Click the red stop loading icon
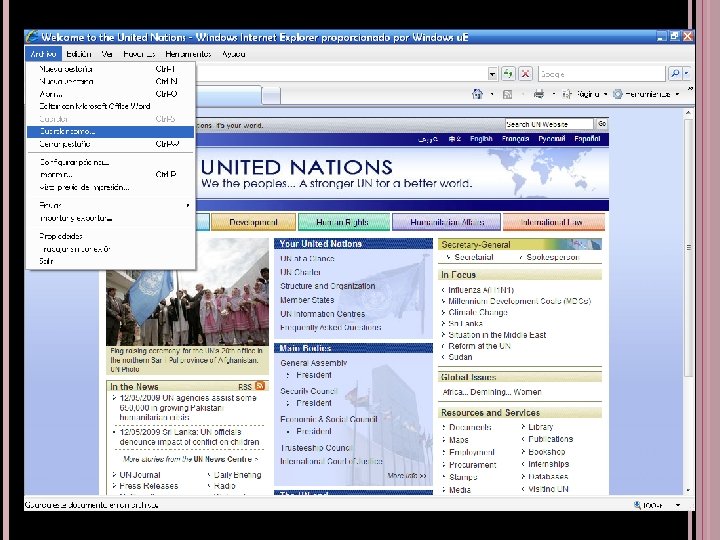The width and height of the screenshot is (720, 540). coord(525,73)
